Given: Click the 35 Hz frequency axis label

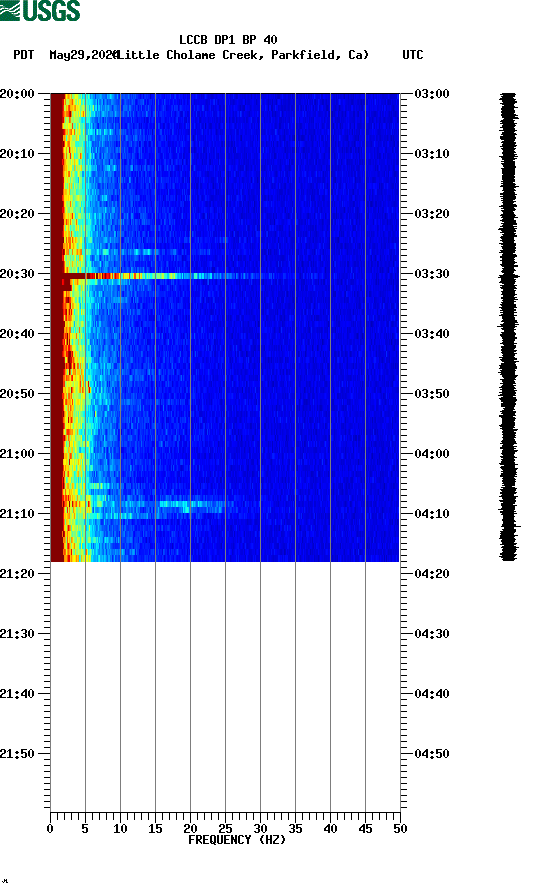Looking at the screenshot, I should (295, 829).
